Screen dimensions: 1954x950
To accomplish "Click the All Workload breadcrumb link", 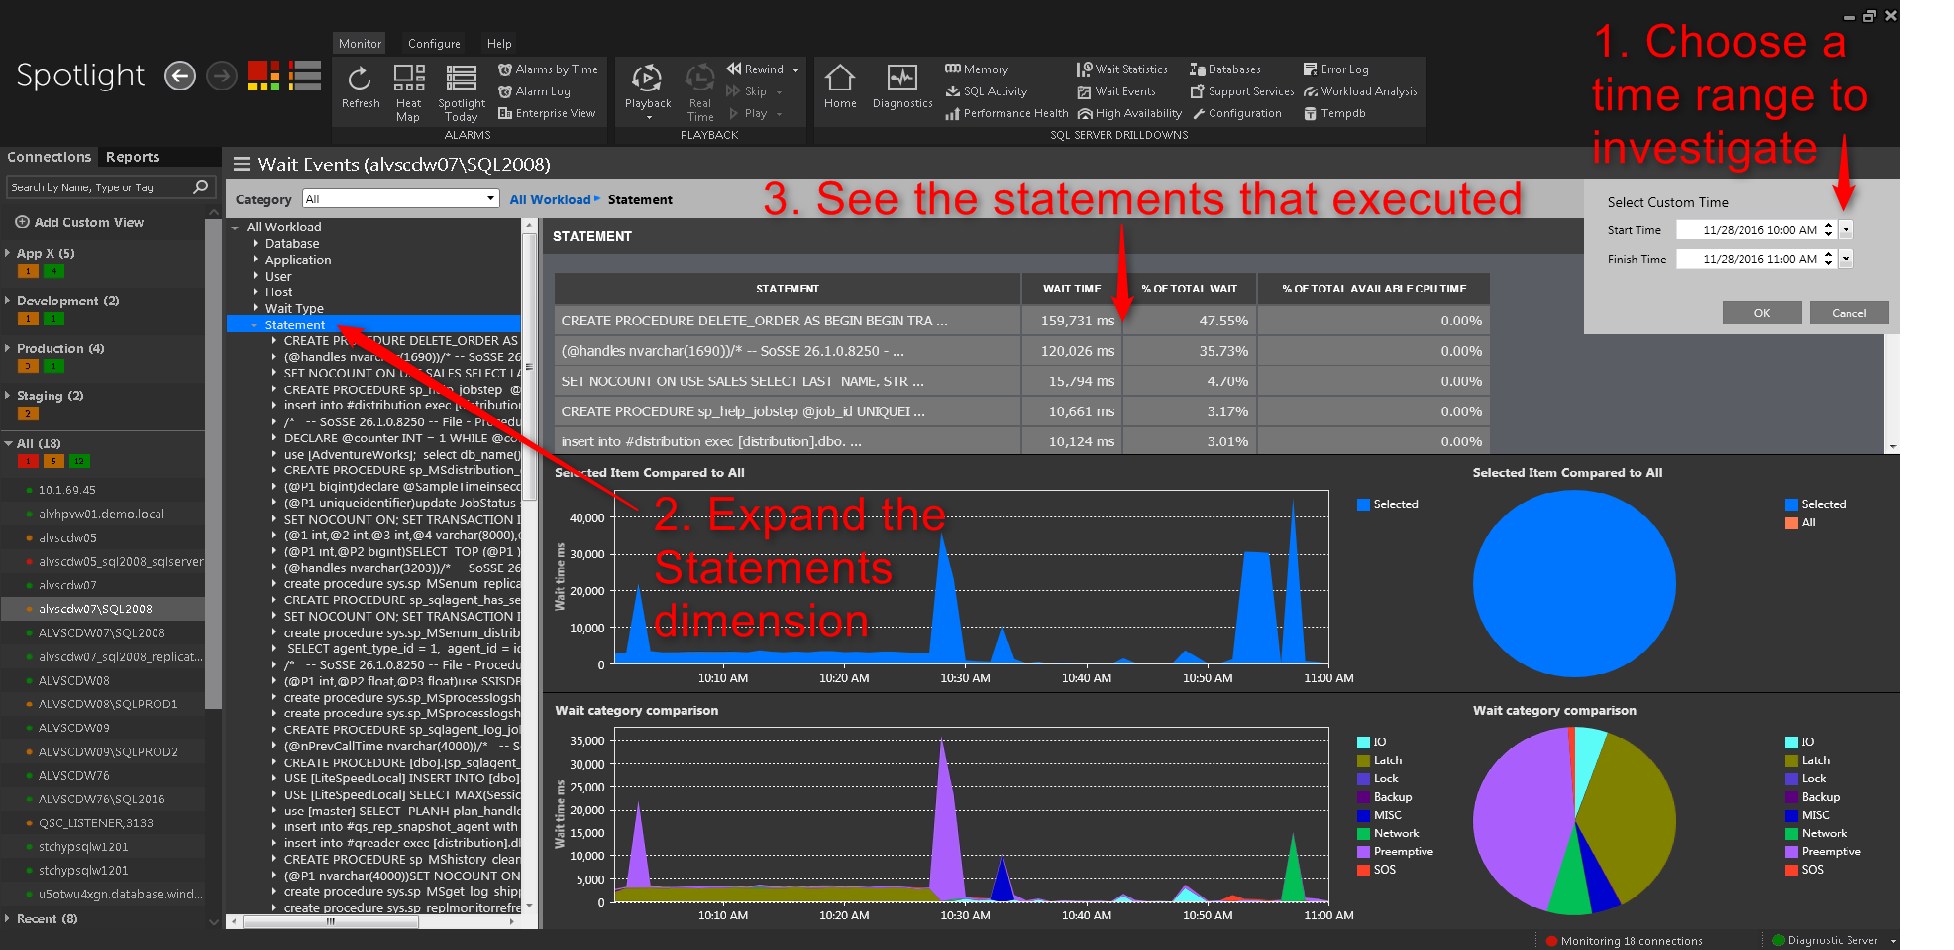I will 549,200.
